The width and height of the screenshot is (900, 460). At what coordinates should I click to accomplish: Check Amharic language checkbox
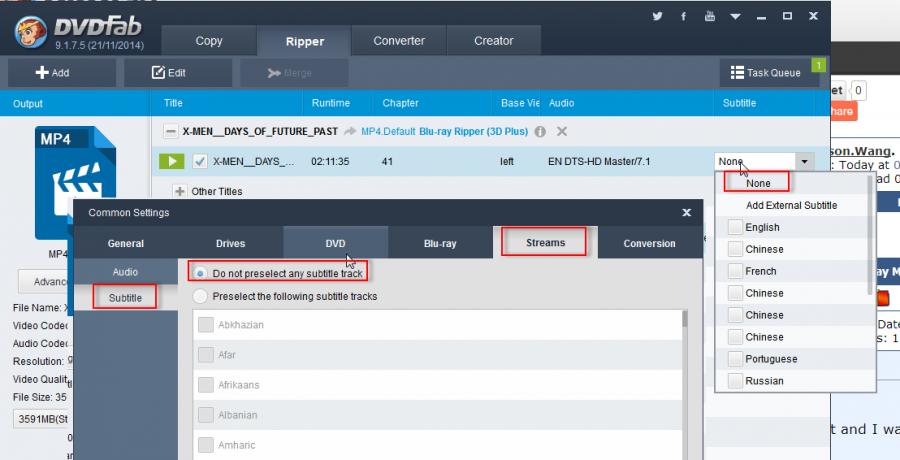[205, 444]
